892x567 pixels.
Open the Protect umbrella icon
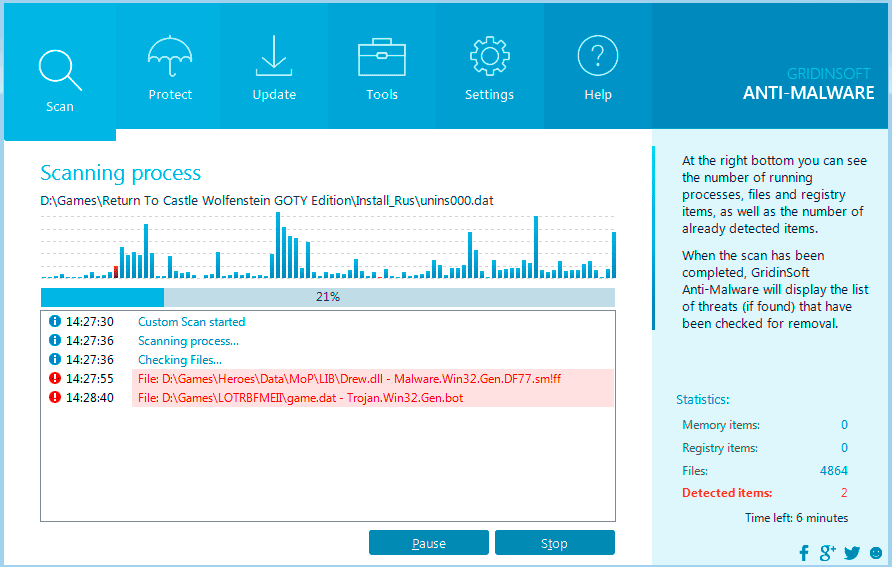tap(170, 56)
